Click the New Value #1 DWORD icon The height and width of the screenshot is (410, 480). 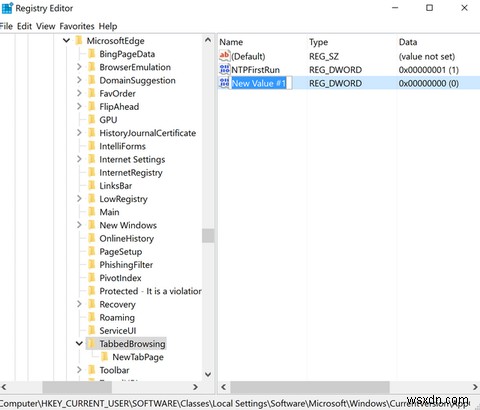pos(224,83)
